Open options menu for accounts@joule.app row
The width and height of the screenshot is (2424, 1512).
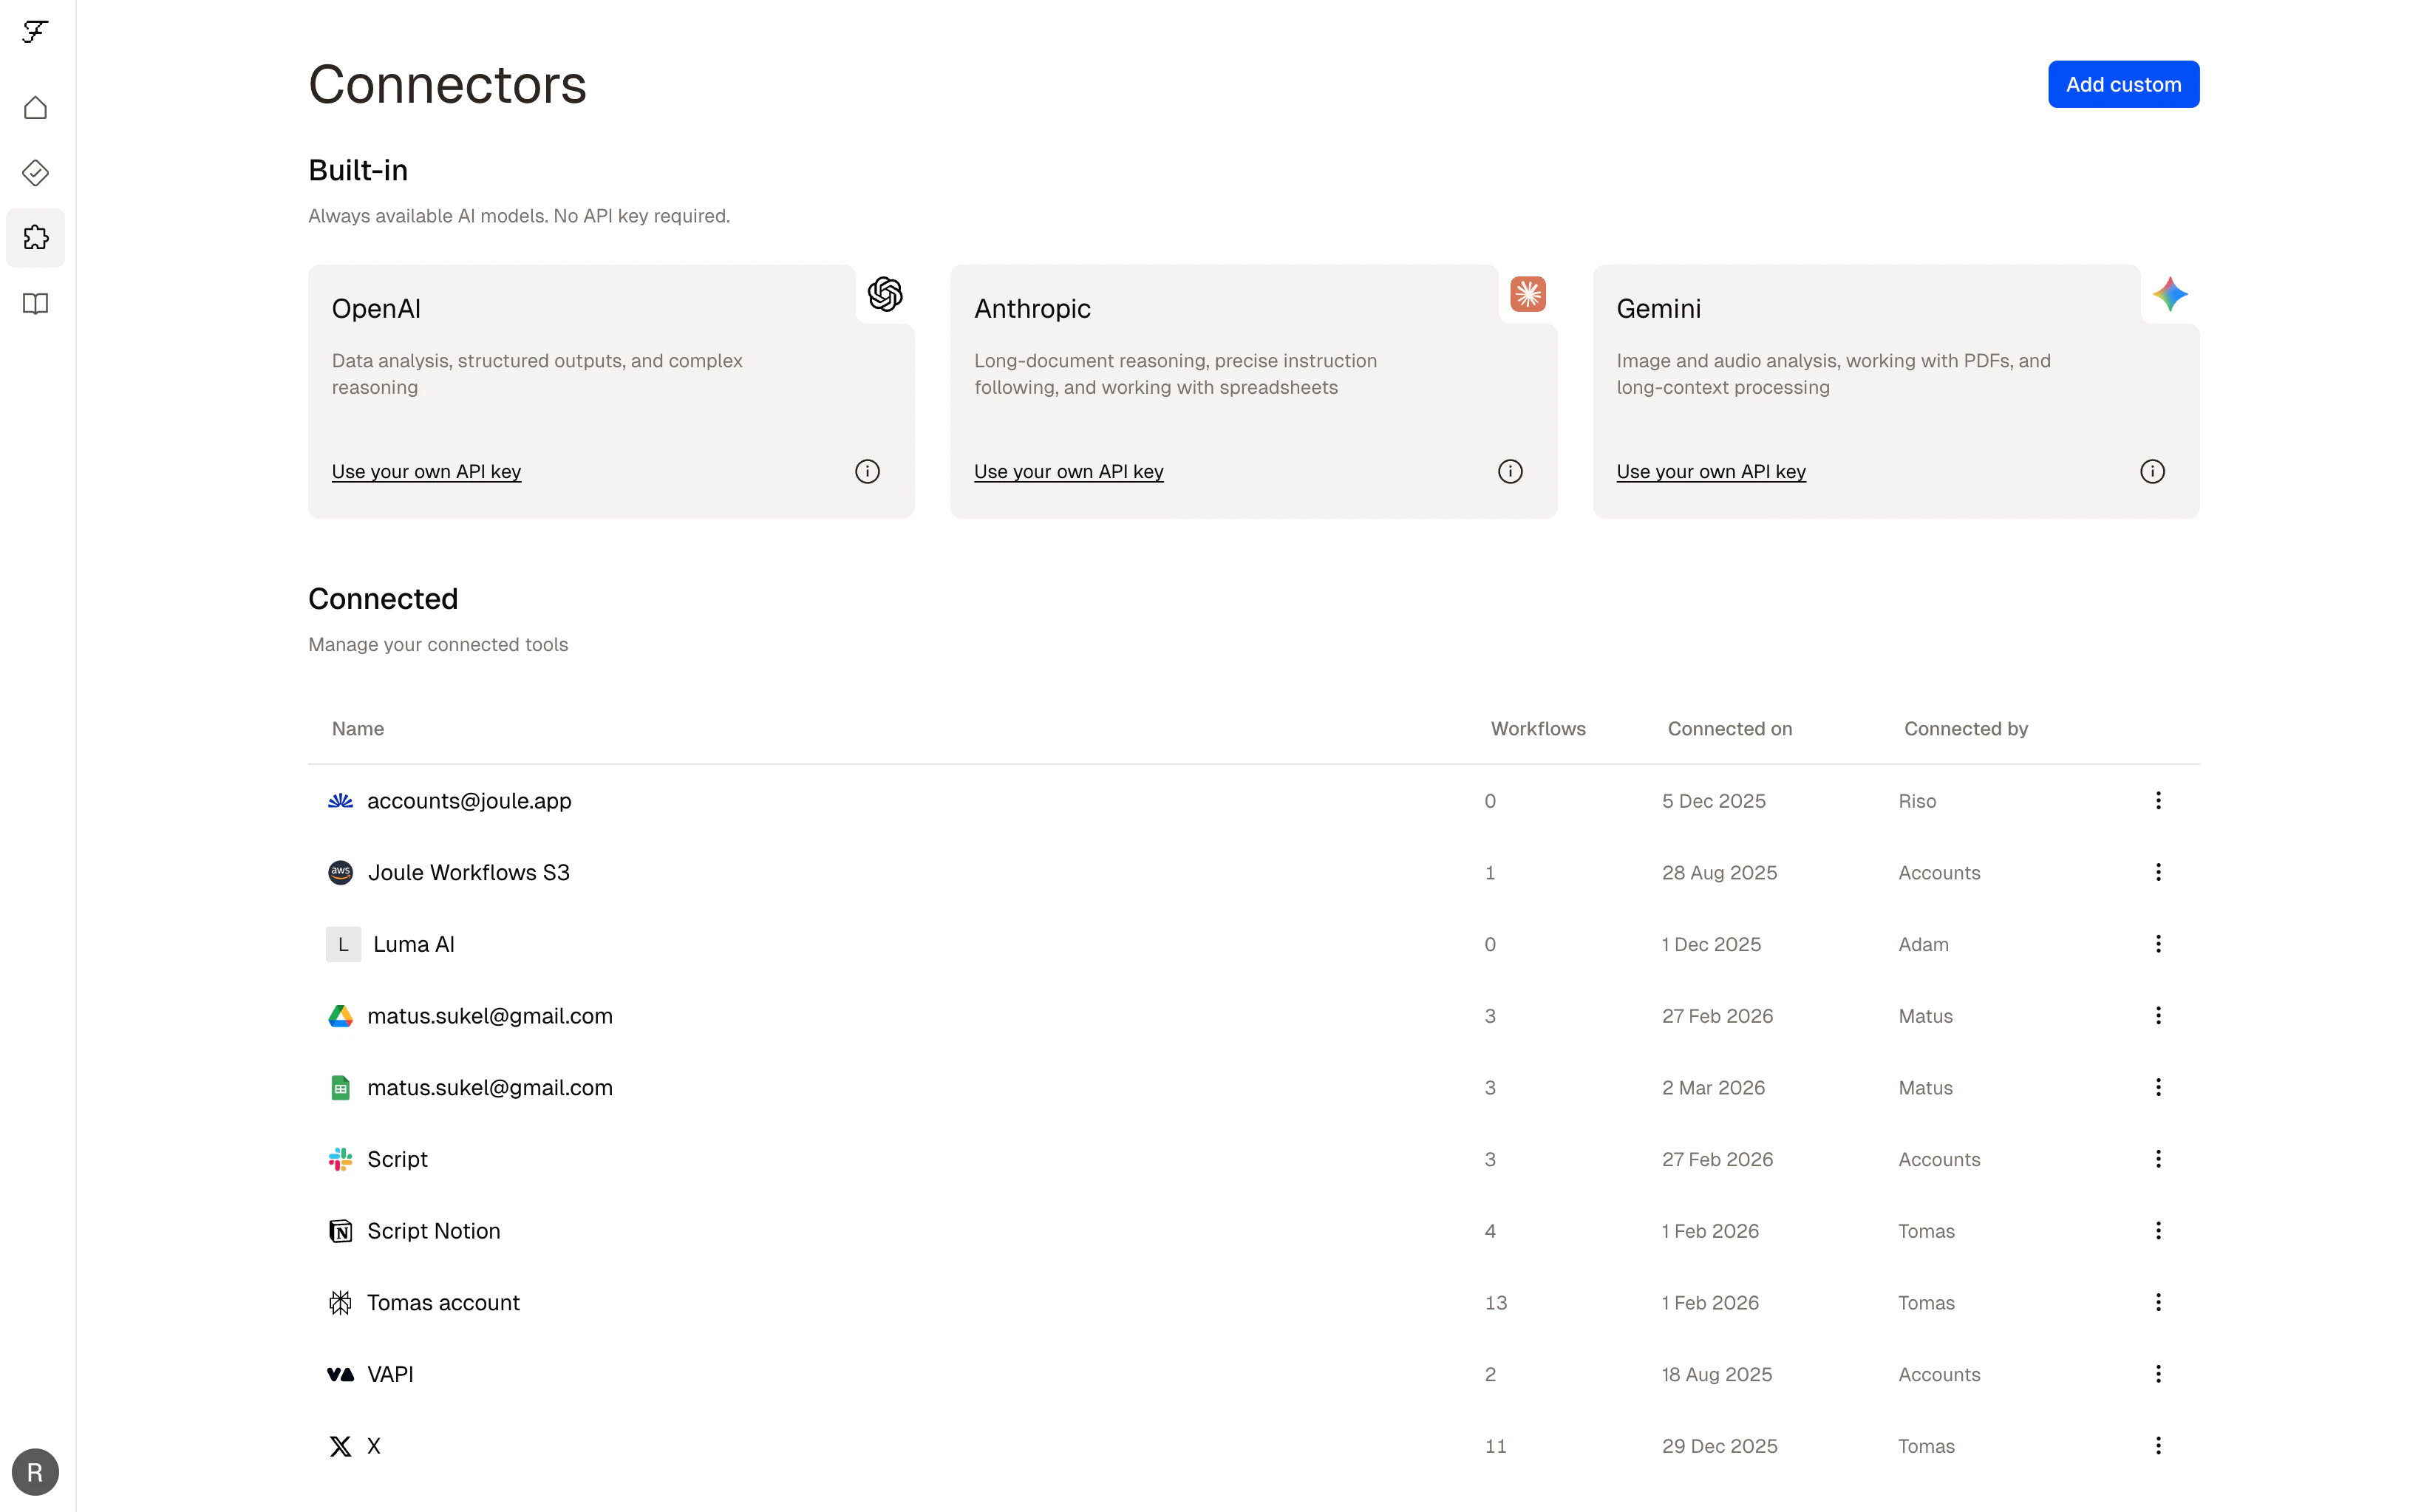click(x=2158, y=800)
